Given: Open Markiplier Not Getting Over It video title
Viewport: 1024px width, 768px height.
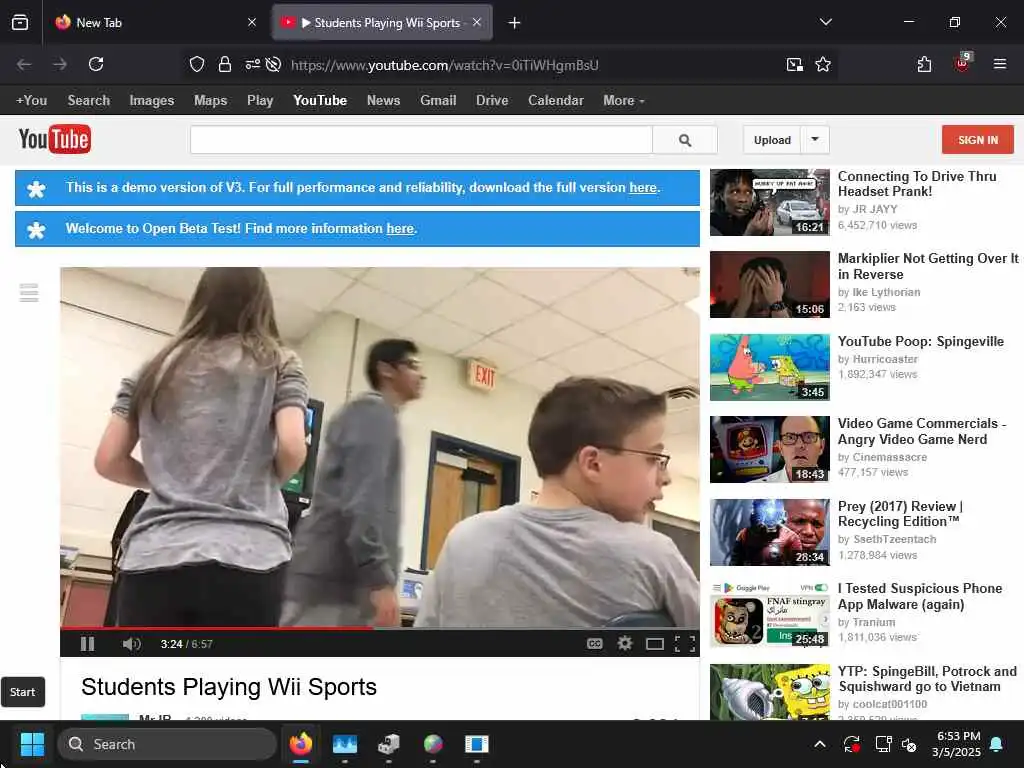Looking at the screenshot, I should click(x=928, y=266).
